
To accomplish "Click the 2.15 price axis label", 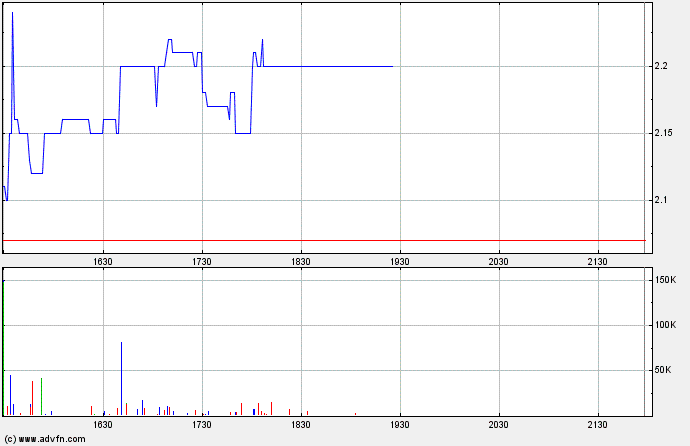I will 664,134.
